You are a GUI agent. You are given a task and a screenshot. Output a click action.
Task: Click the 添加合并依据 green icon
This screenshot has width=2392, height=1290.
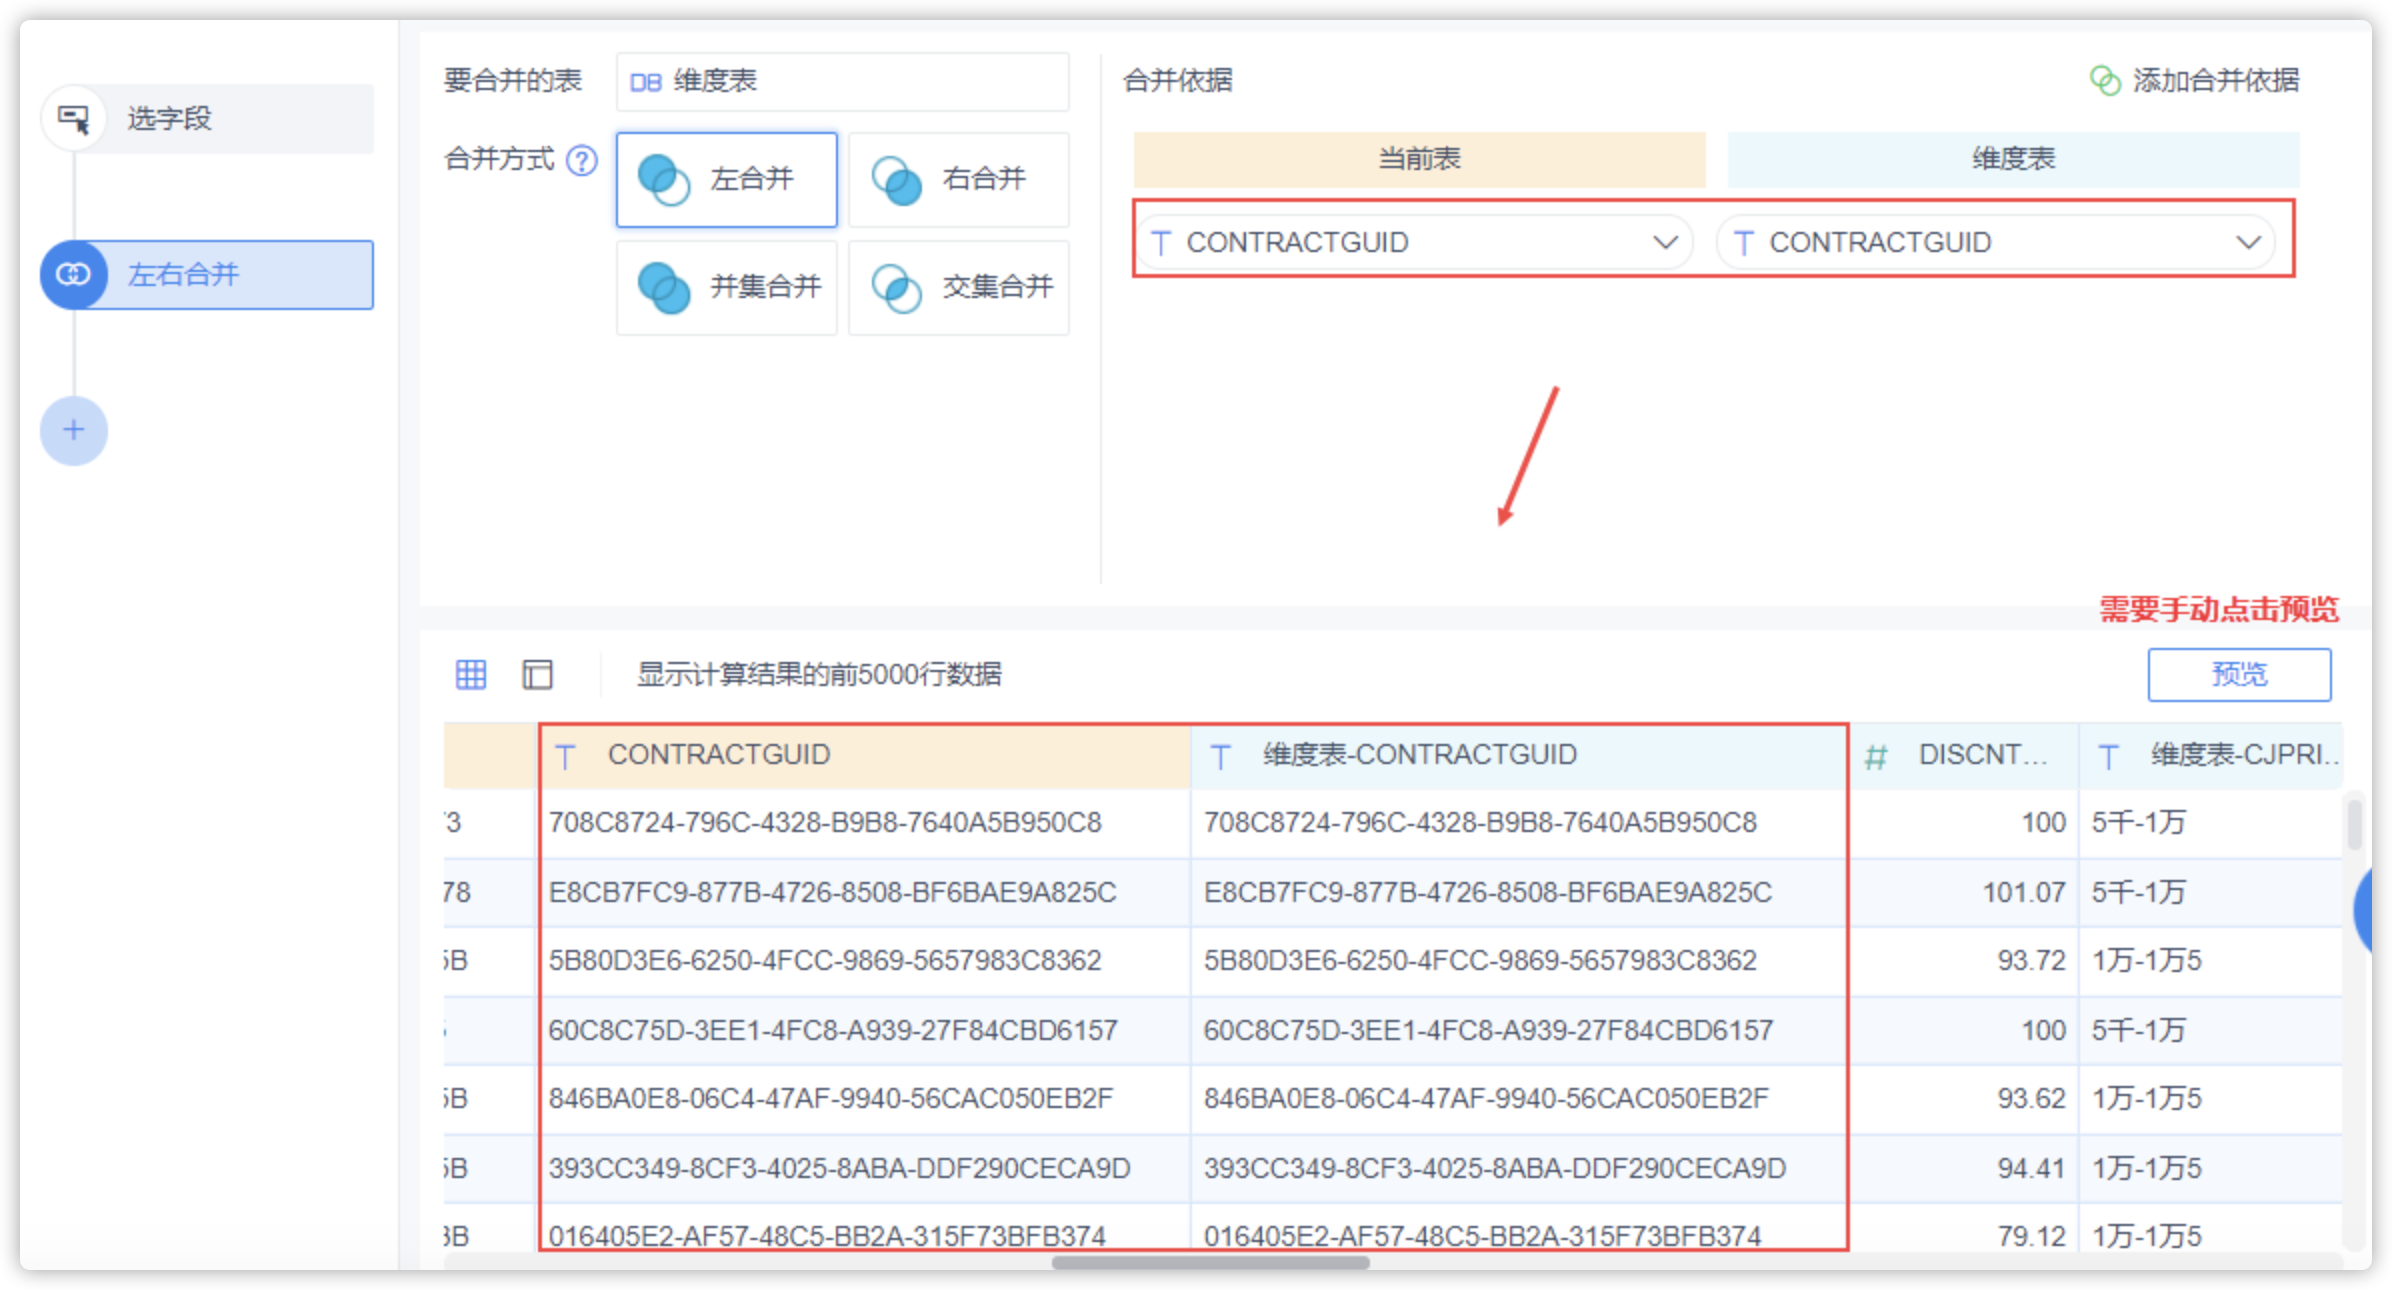(2105, 81)
